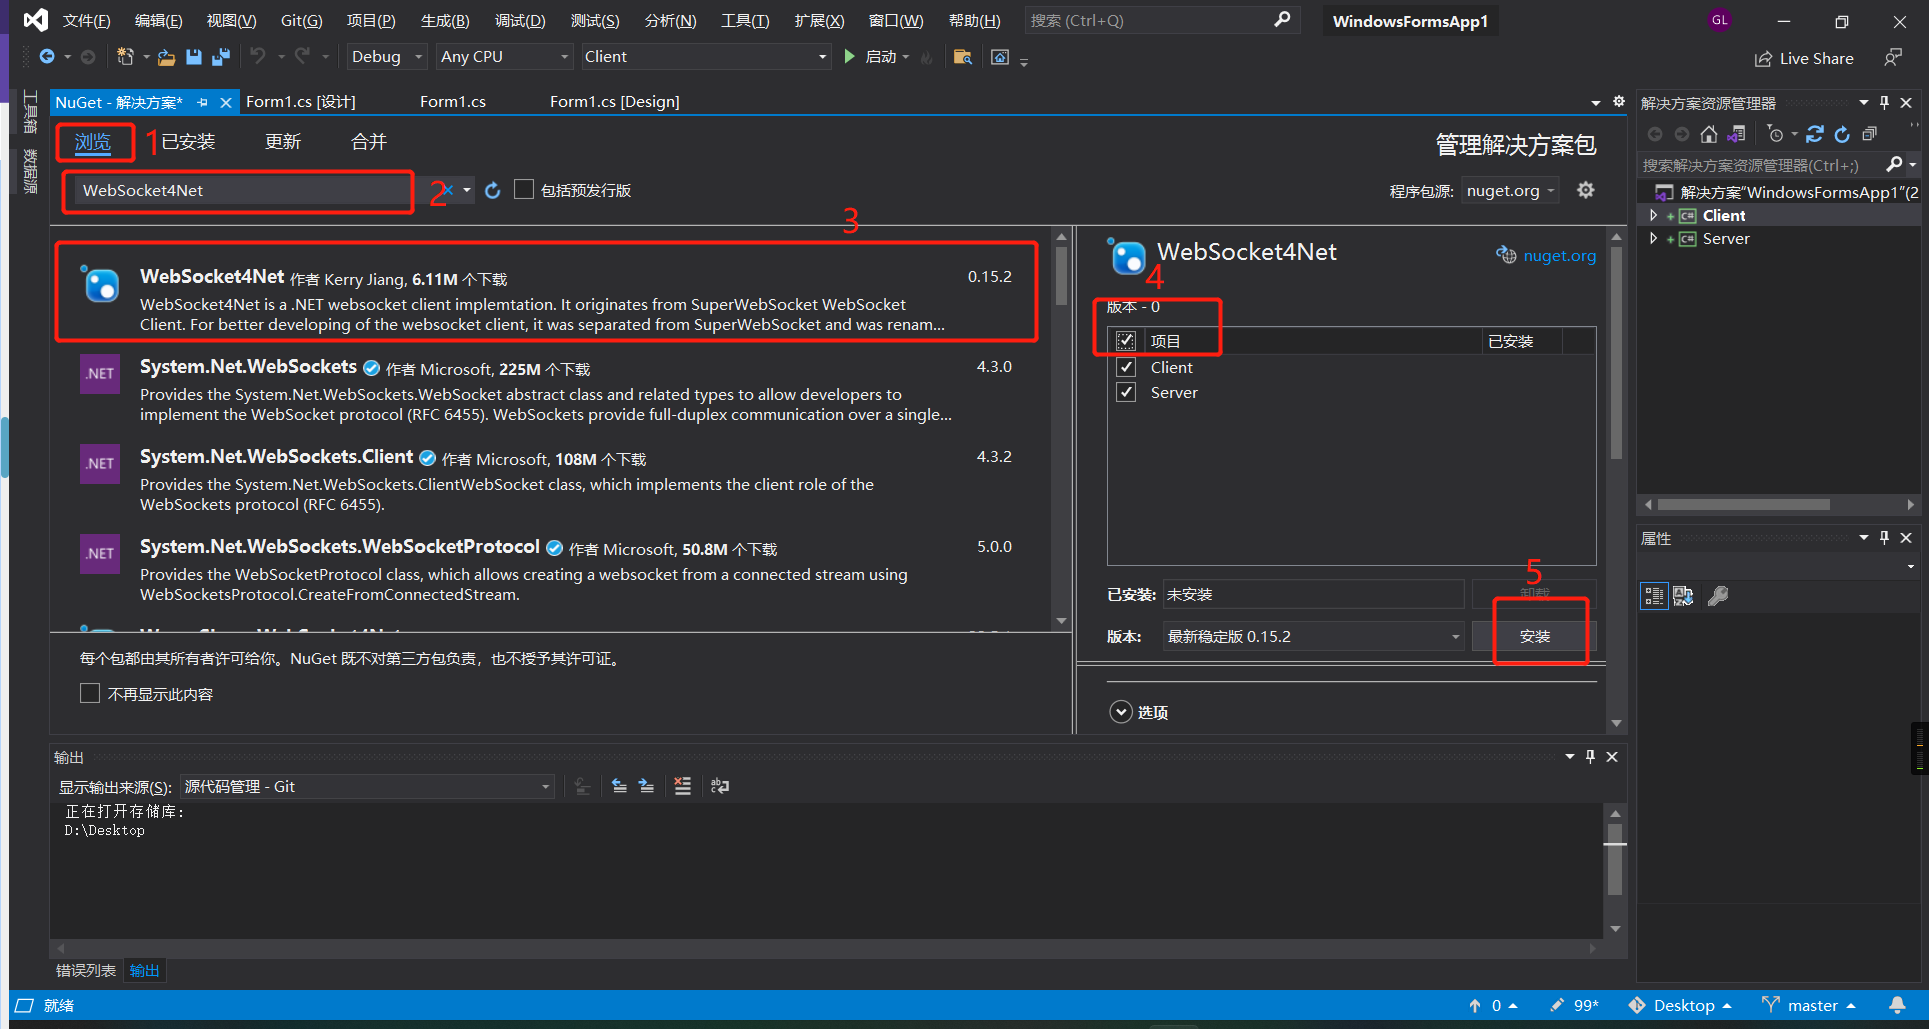This screenshot has width=1929, height=1029.
Task: Open the feedback icon next to Live Share
Action: [x=1893, y=58]
